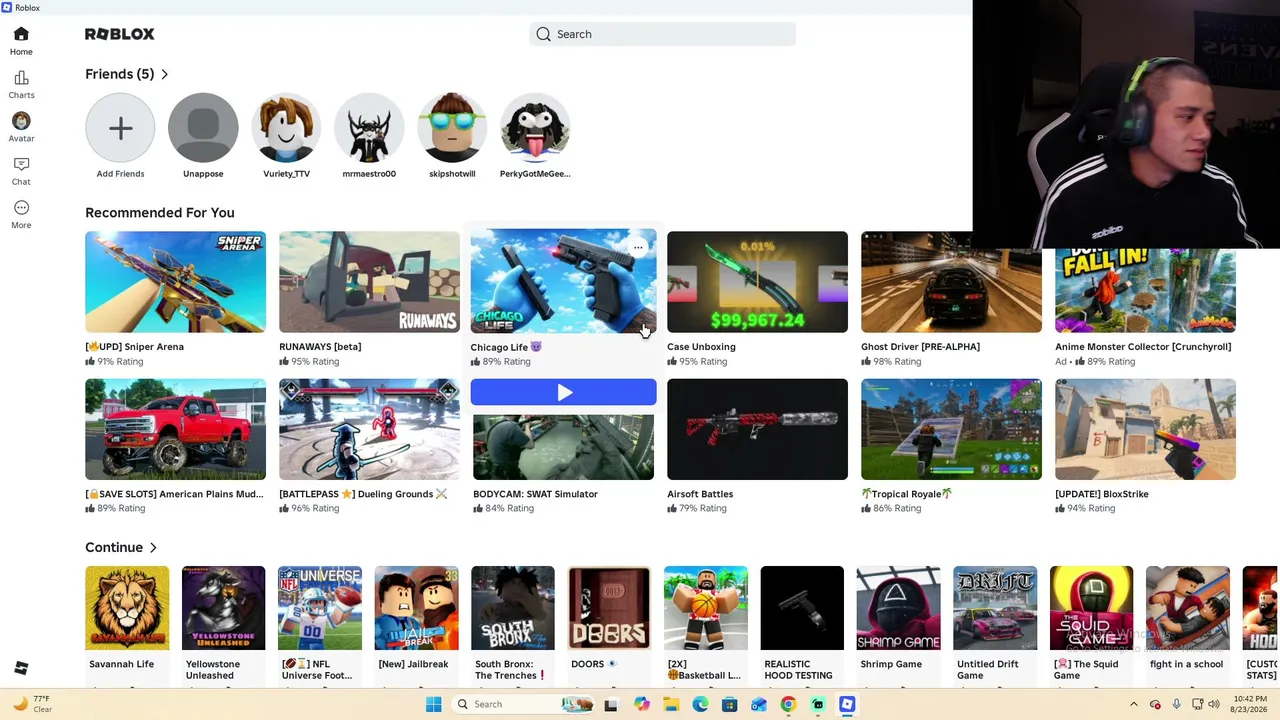Open the BloxStrike game thumbnail
Viewport: 1280px width, 720px height.
point(1145,429)
